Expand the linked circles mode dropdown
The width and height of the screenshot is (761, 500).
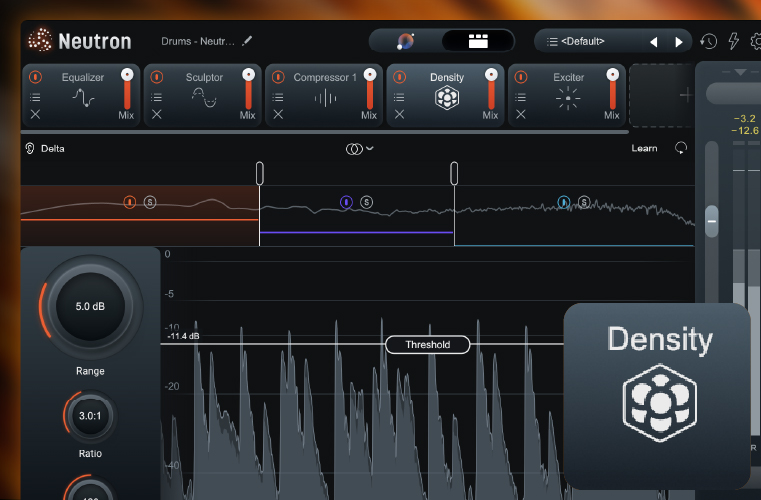pos(359,148)
